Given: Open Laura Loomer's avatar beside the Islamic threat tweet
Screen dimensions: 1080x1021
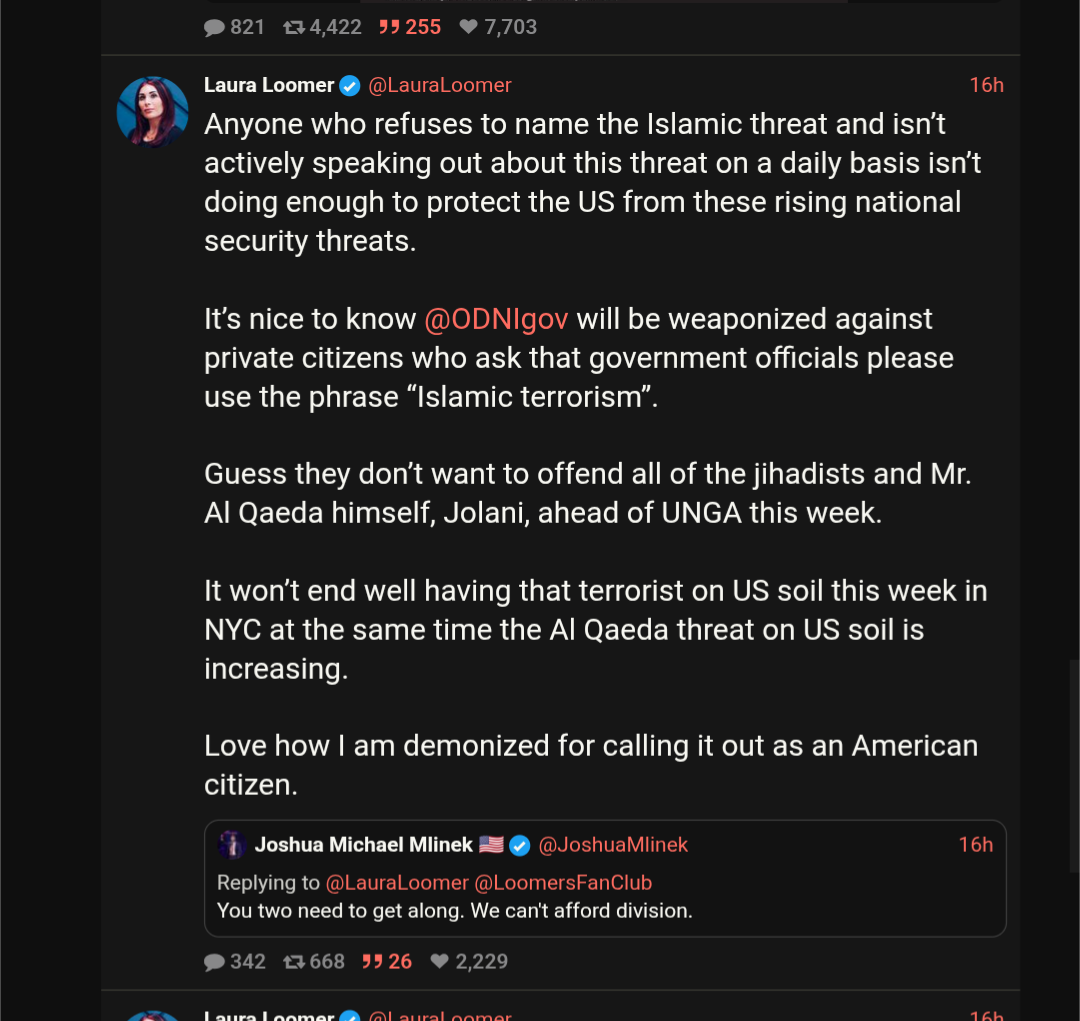Looking at the screenshot, I should tap(153, 112).
